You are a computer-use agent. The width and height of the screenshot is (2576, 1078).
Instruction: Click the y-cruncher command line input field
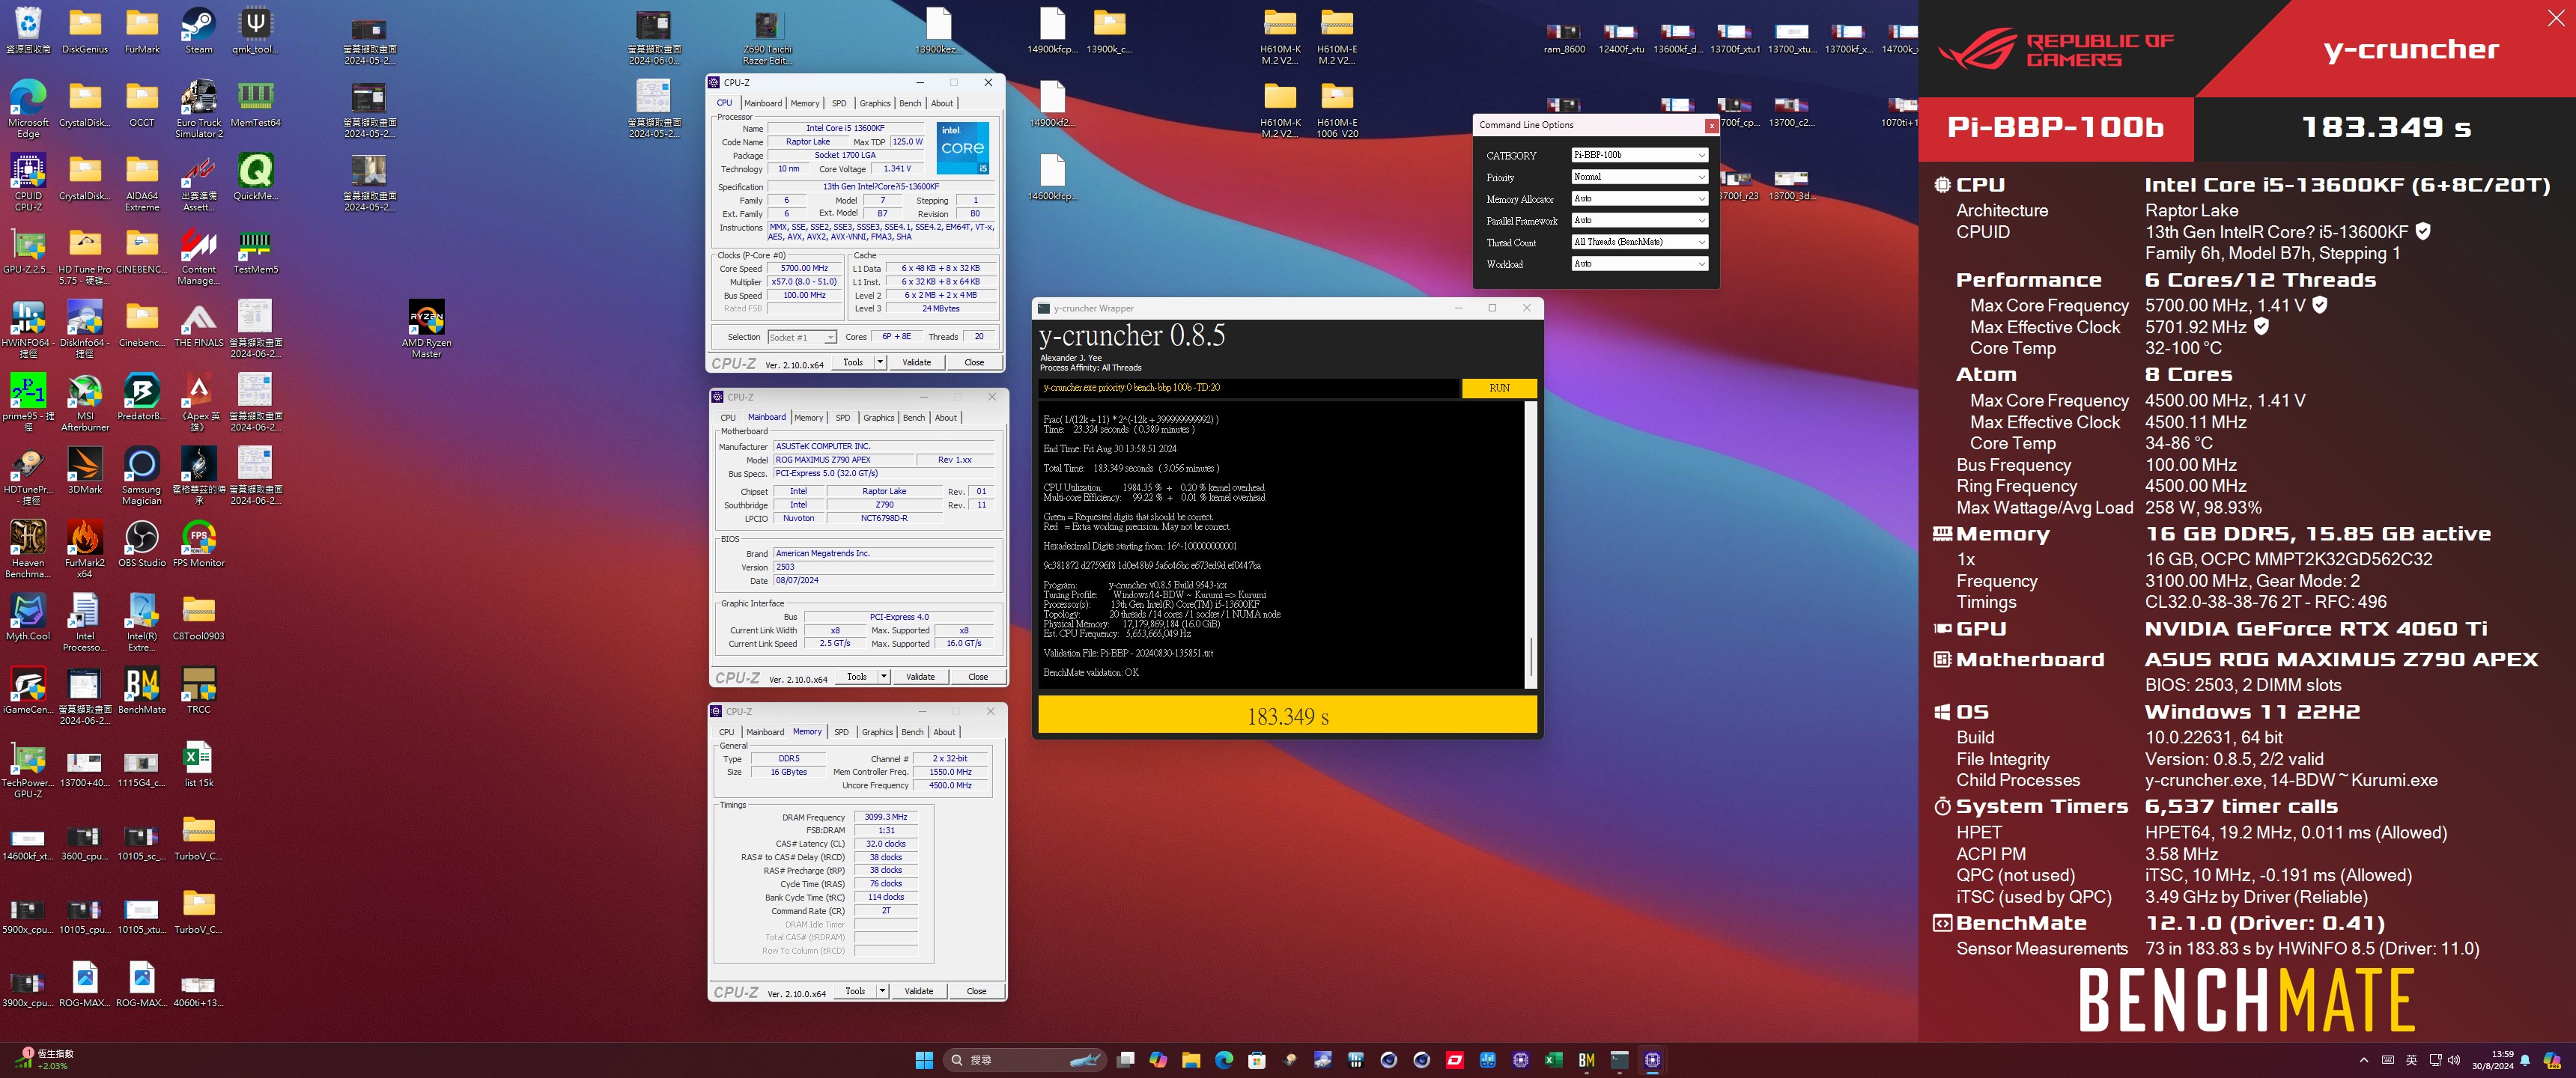click(x=1248, y=388)
